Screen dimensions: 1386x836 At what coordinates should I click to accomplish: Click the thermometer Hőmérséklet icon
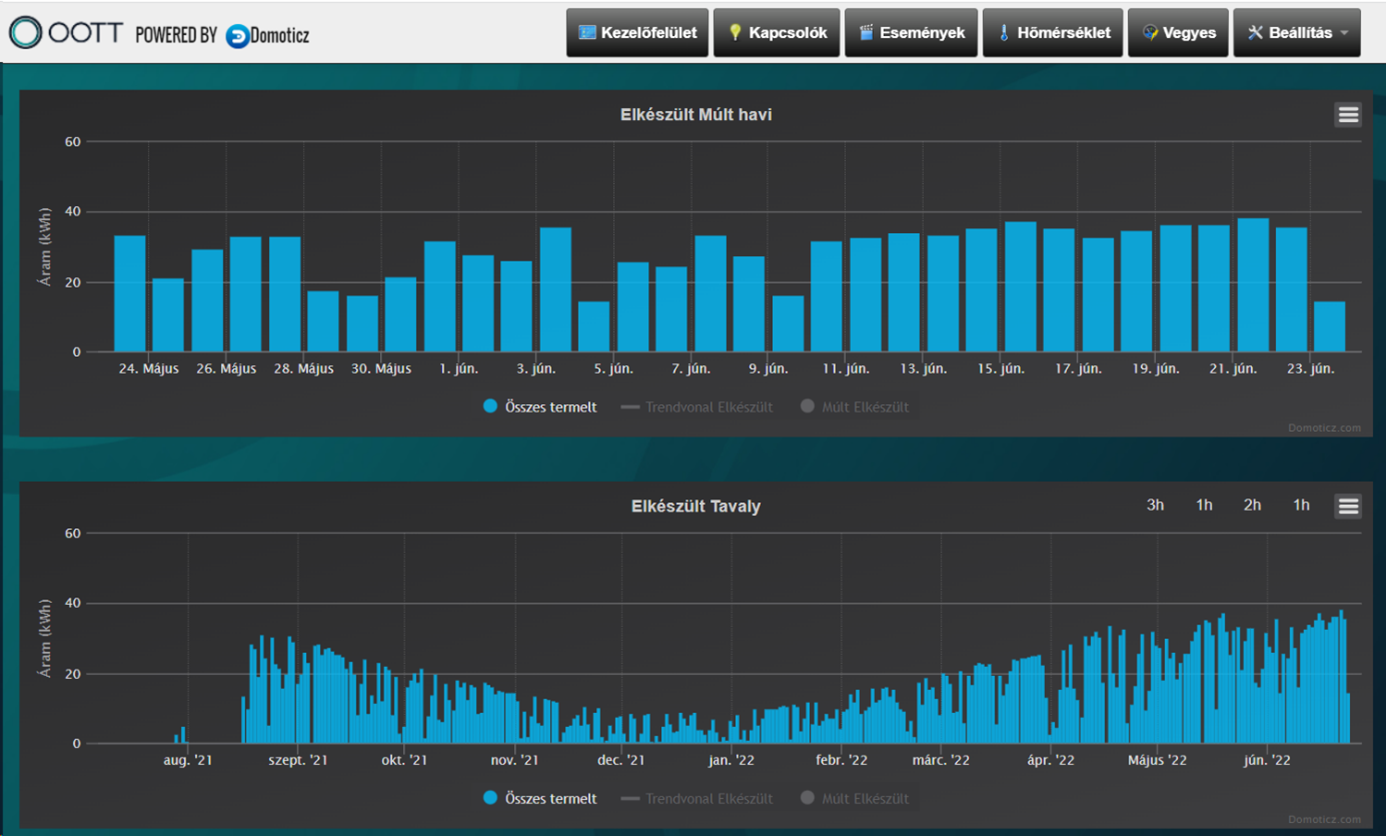[x=1004, y=33]
